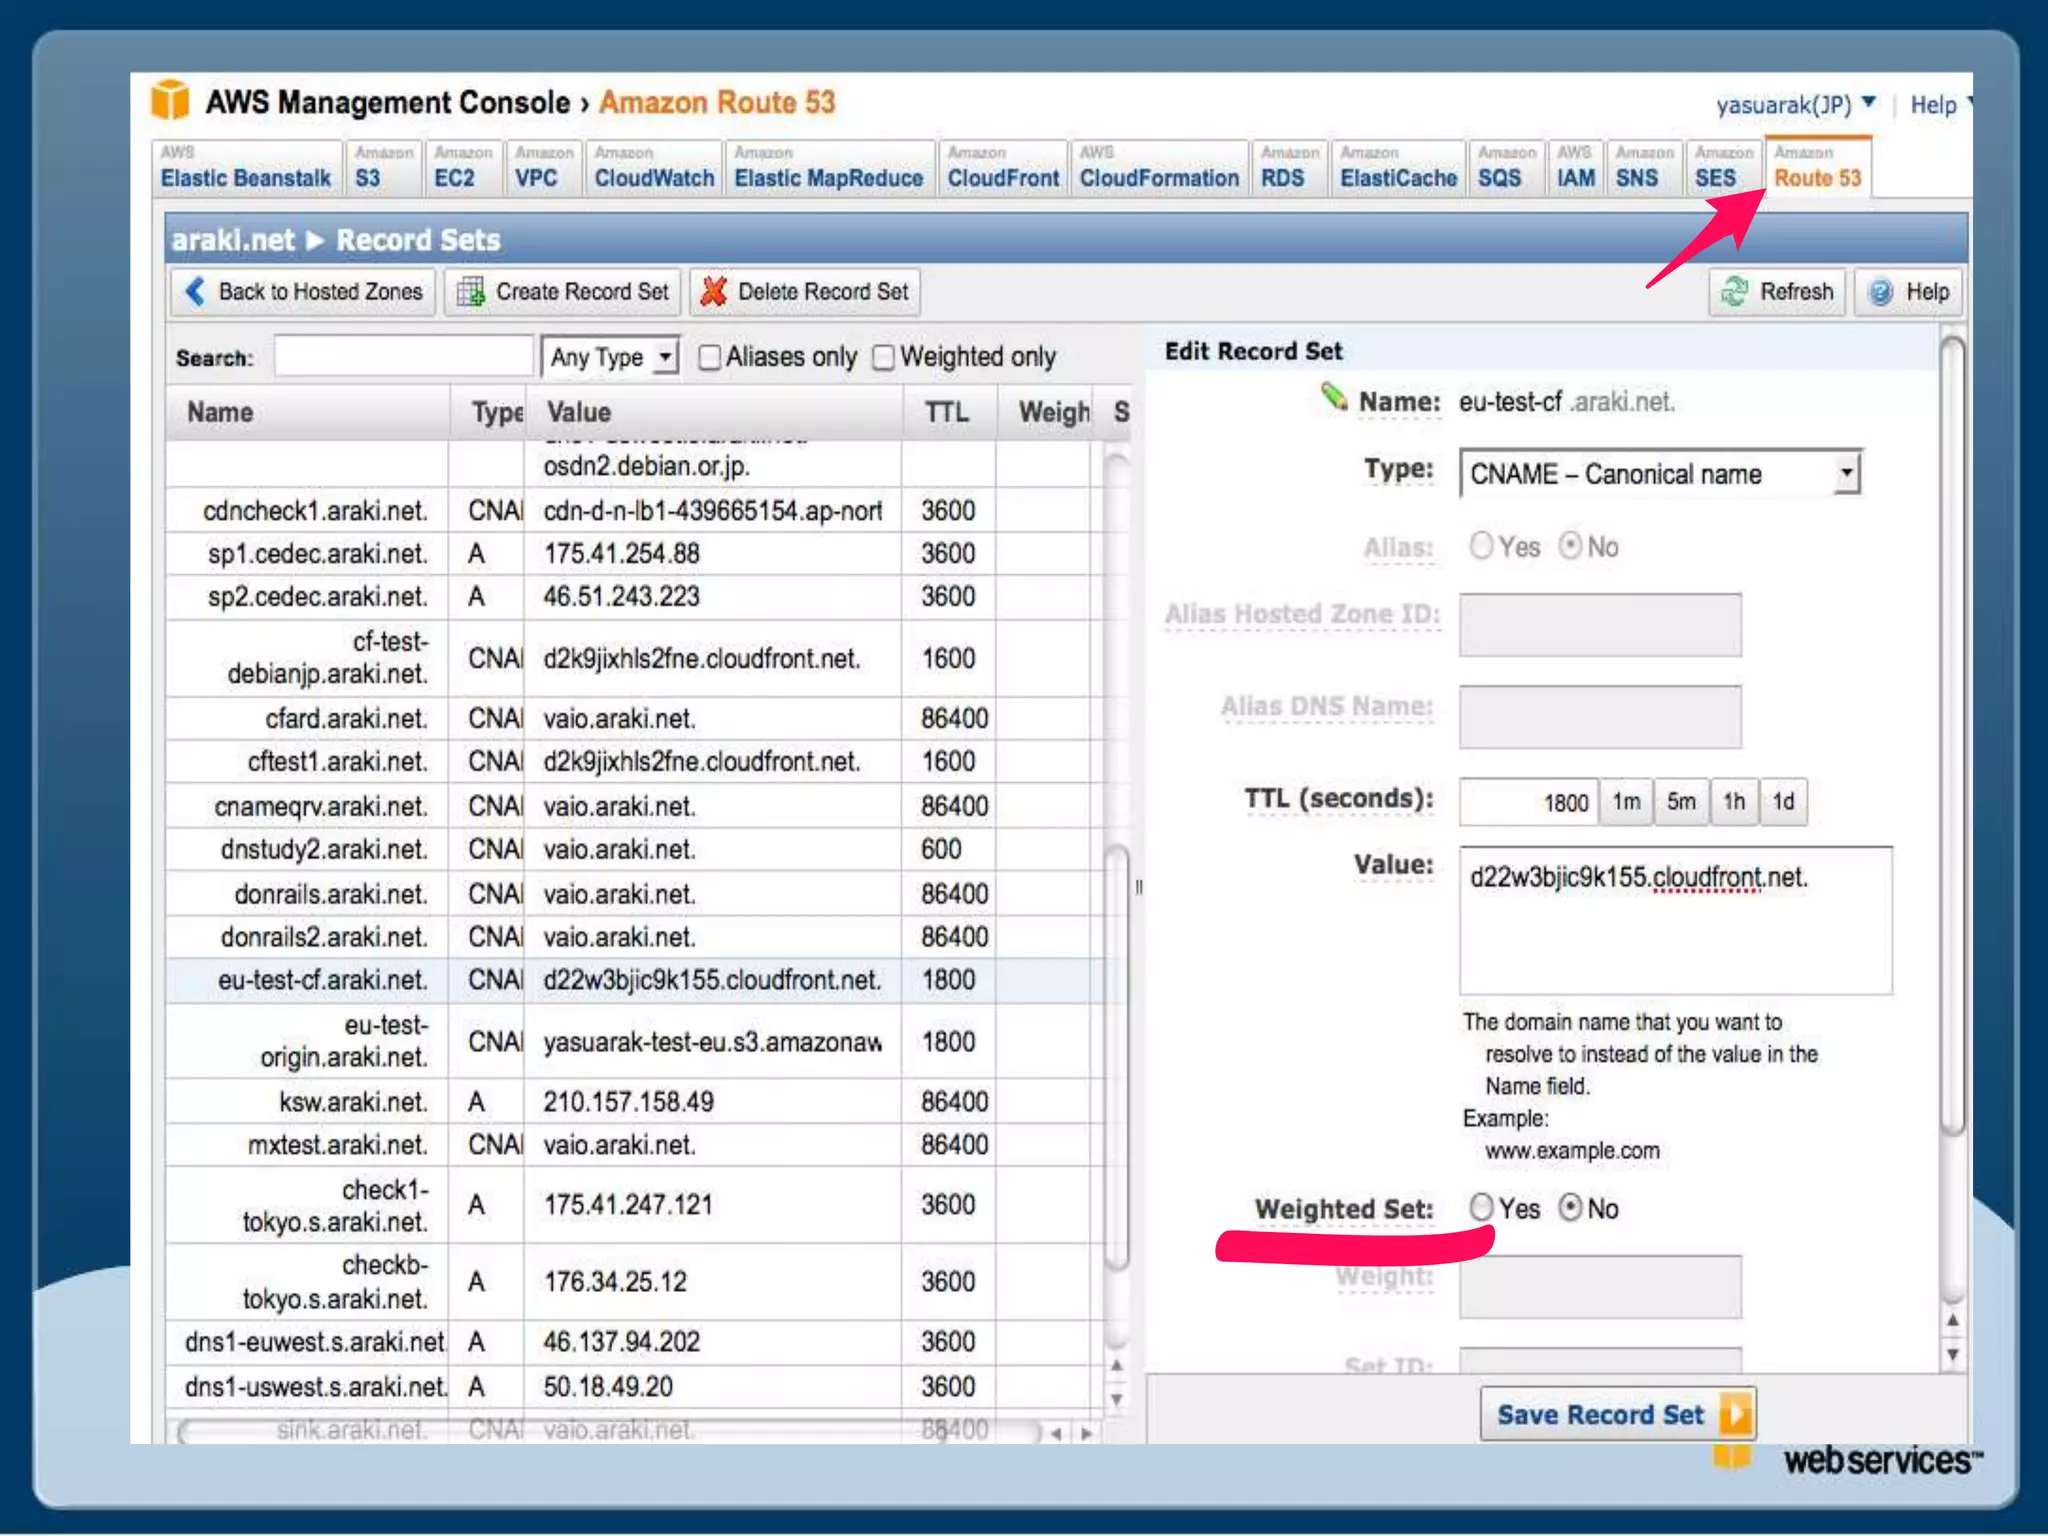Click the orange arrow on Save Record Set
This screenshot has height=1536, width=2048.
pyautogui.click(x=1736, y=1414)
